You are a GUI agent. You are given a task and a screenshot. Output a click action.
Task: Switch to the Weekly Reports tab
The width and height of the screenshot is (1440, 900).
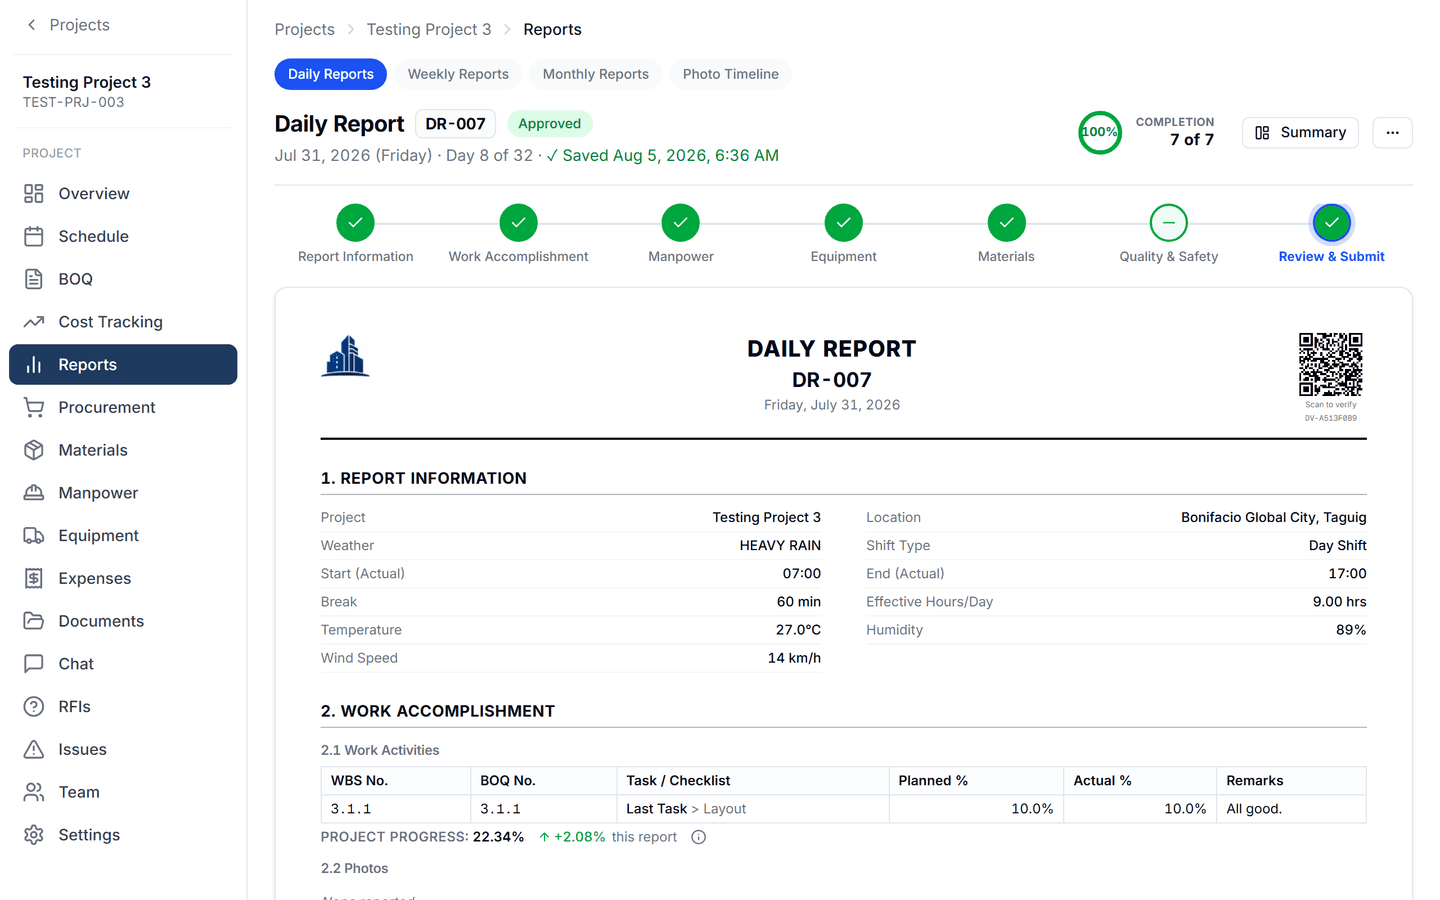pyautogui.click(x=458, y=74)
